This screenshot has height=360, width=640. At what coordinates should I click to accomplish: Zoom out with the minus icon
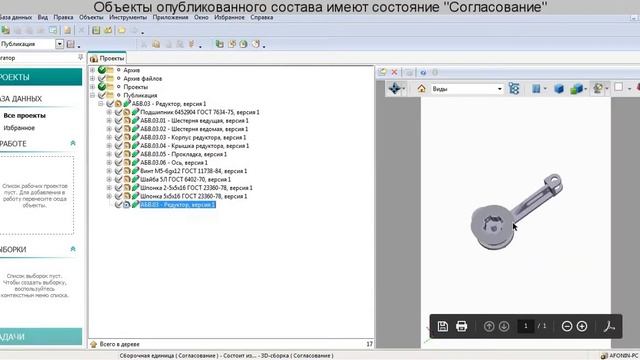567,326
